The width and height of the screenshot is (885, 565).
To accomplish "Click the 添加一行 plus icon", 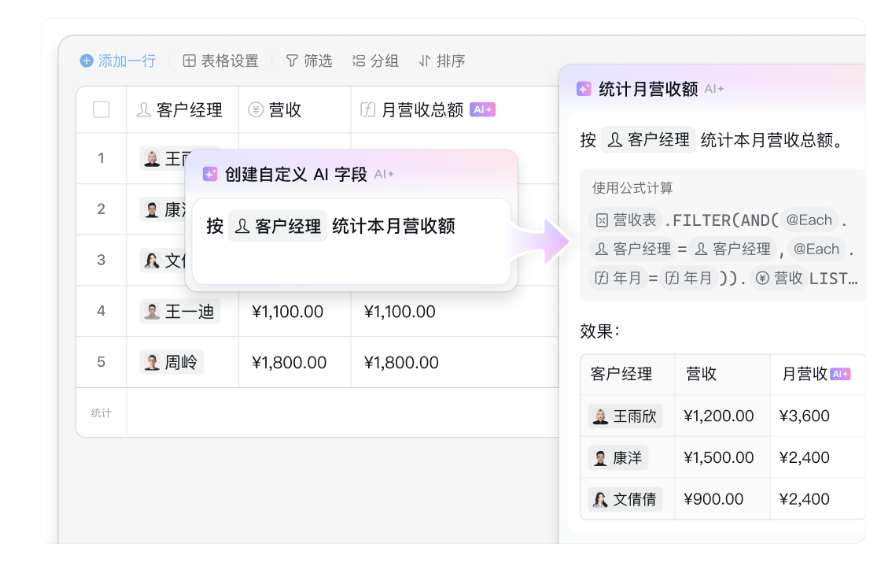I will tap(87, 61).
